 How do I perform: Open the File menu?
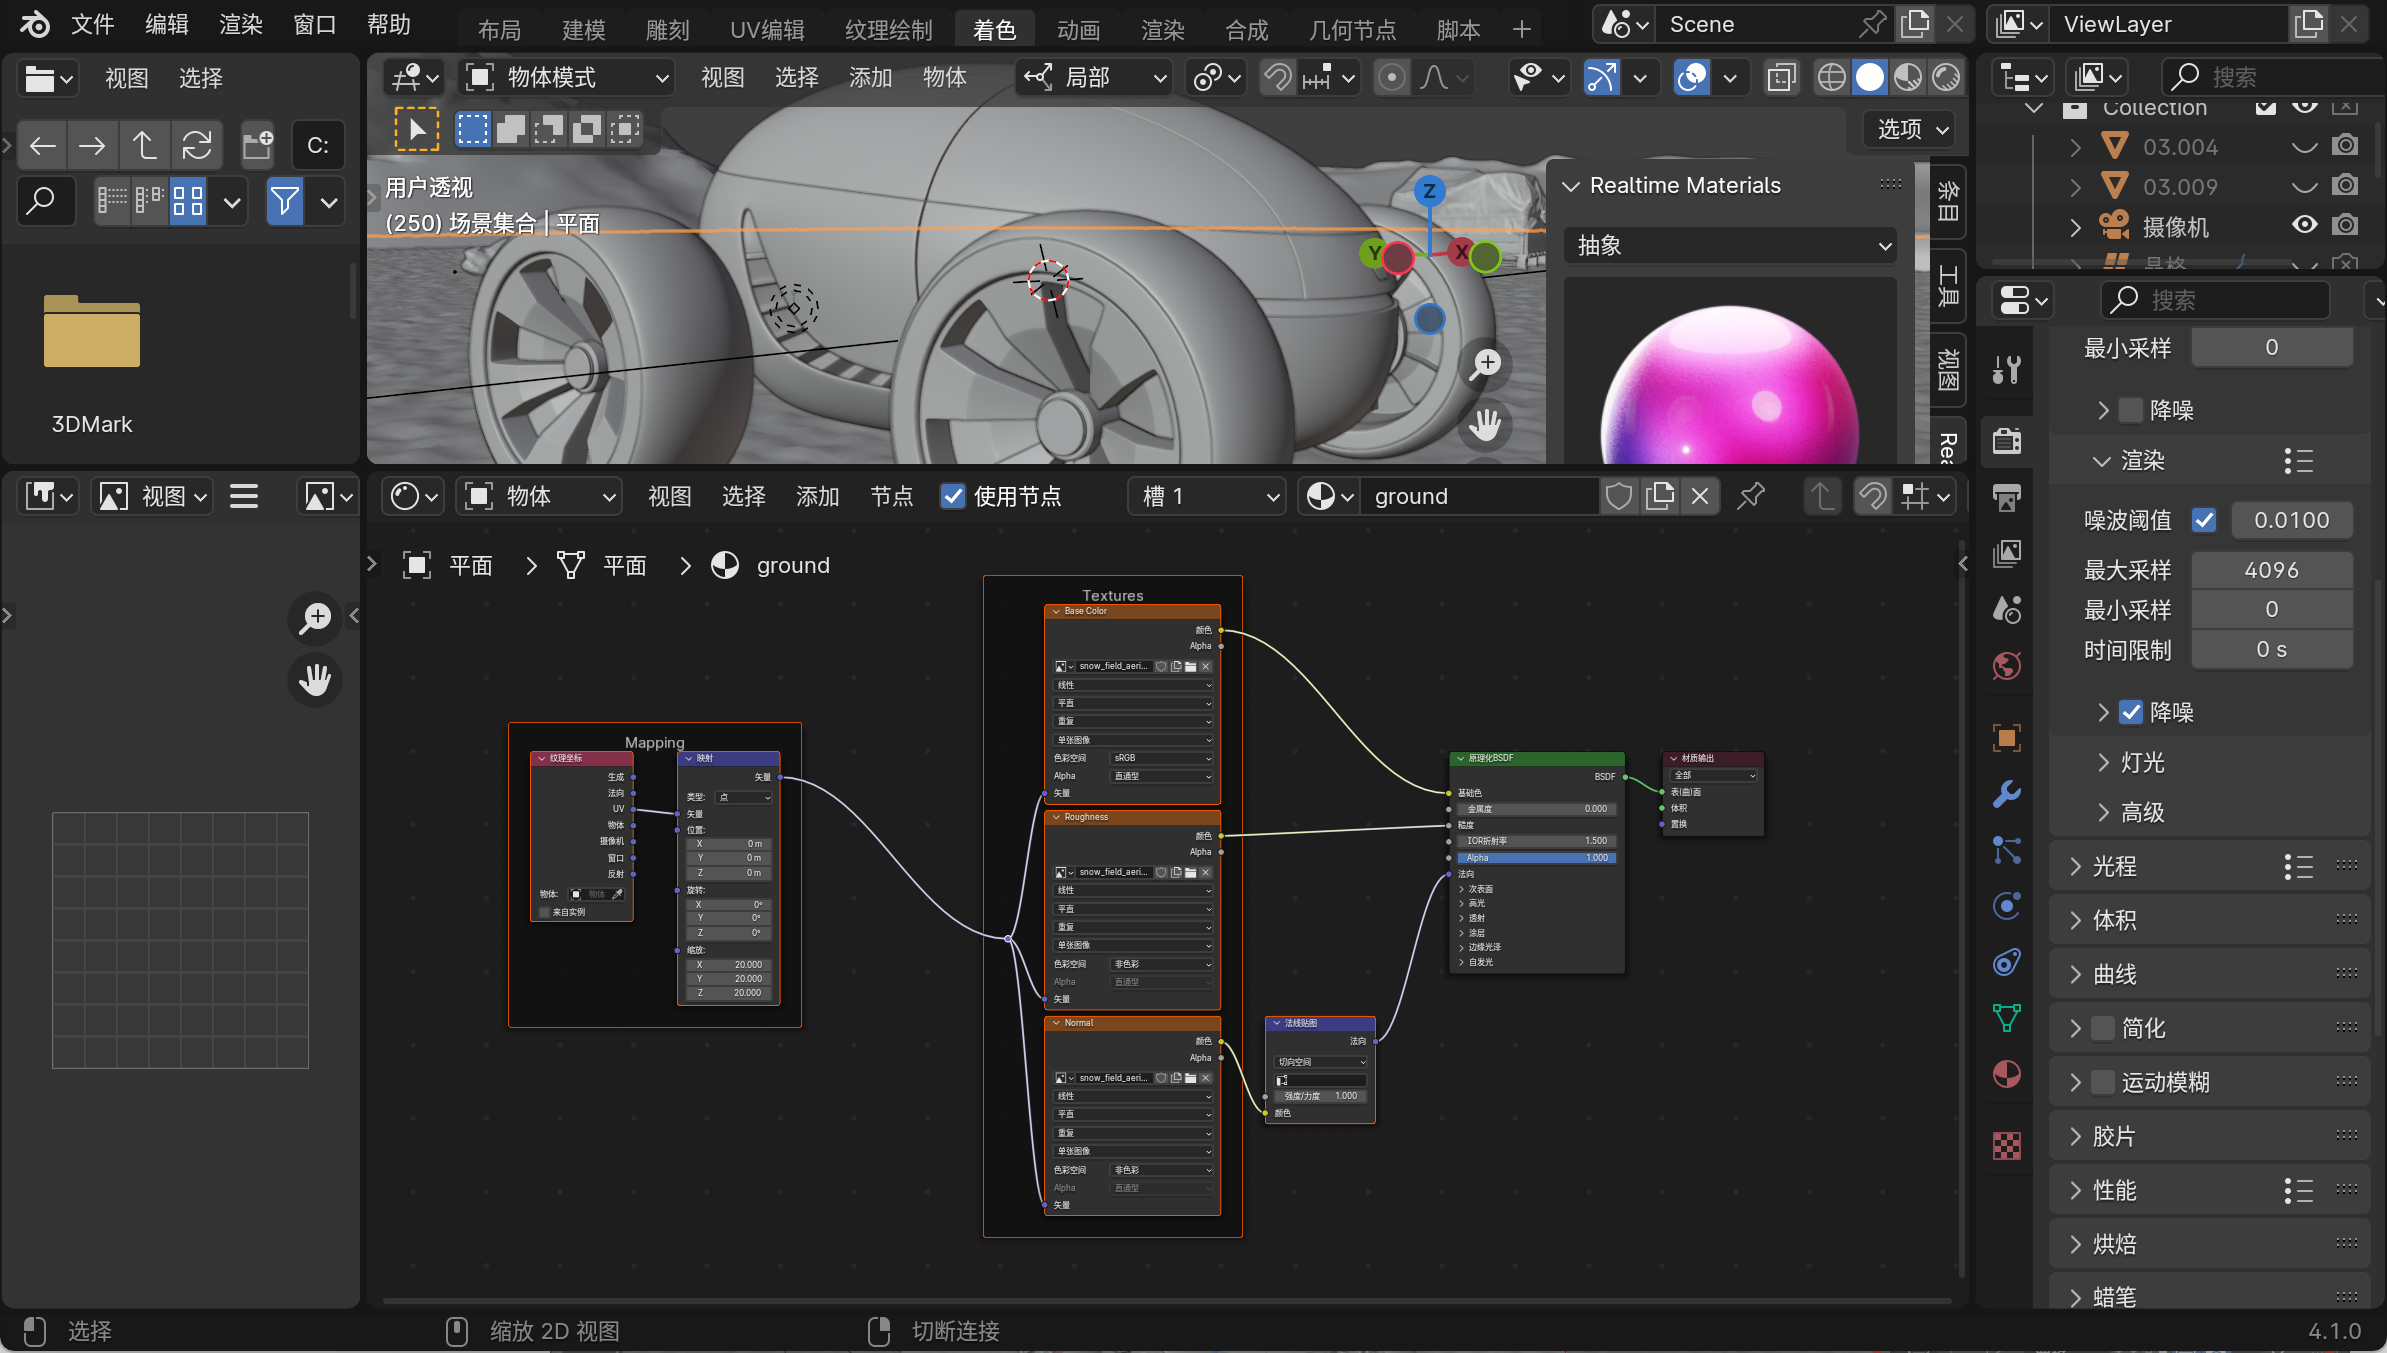click(92, 24)
